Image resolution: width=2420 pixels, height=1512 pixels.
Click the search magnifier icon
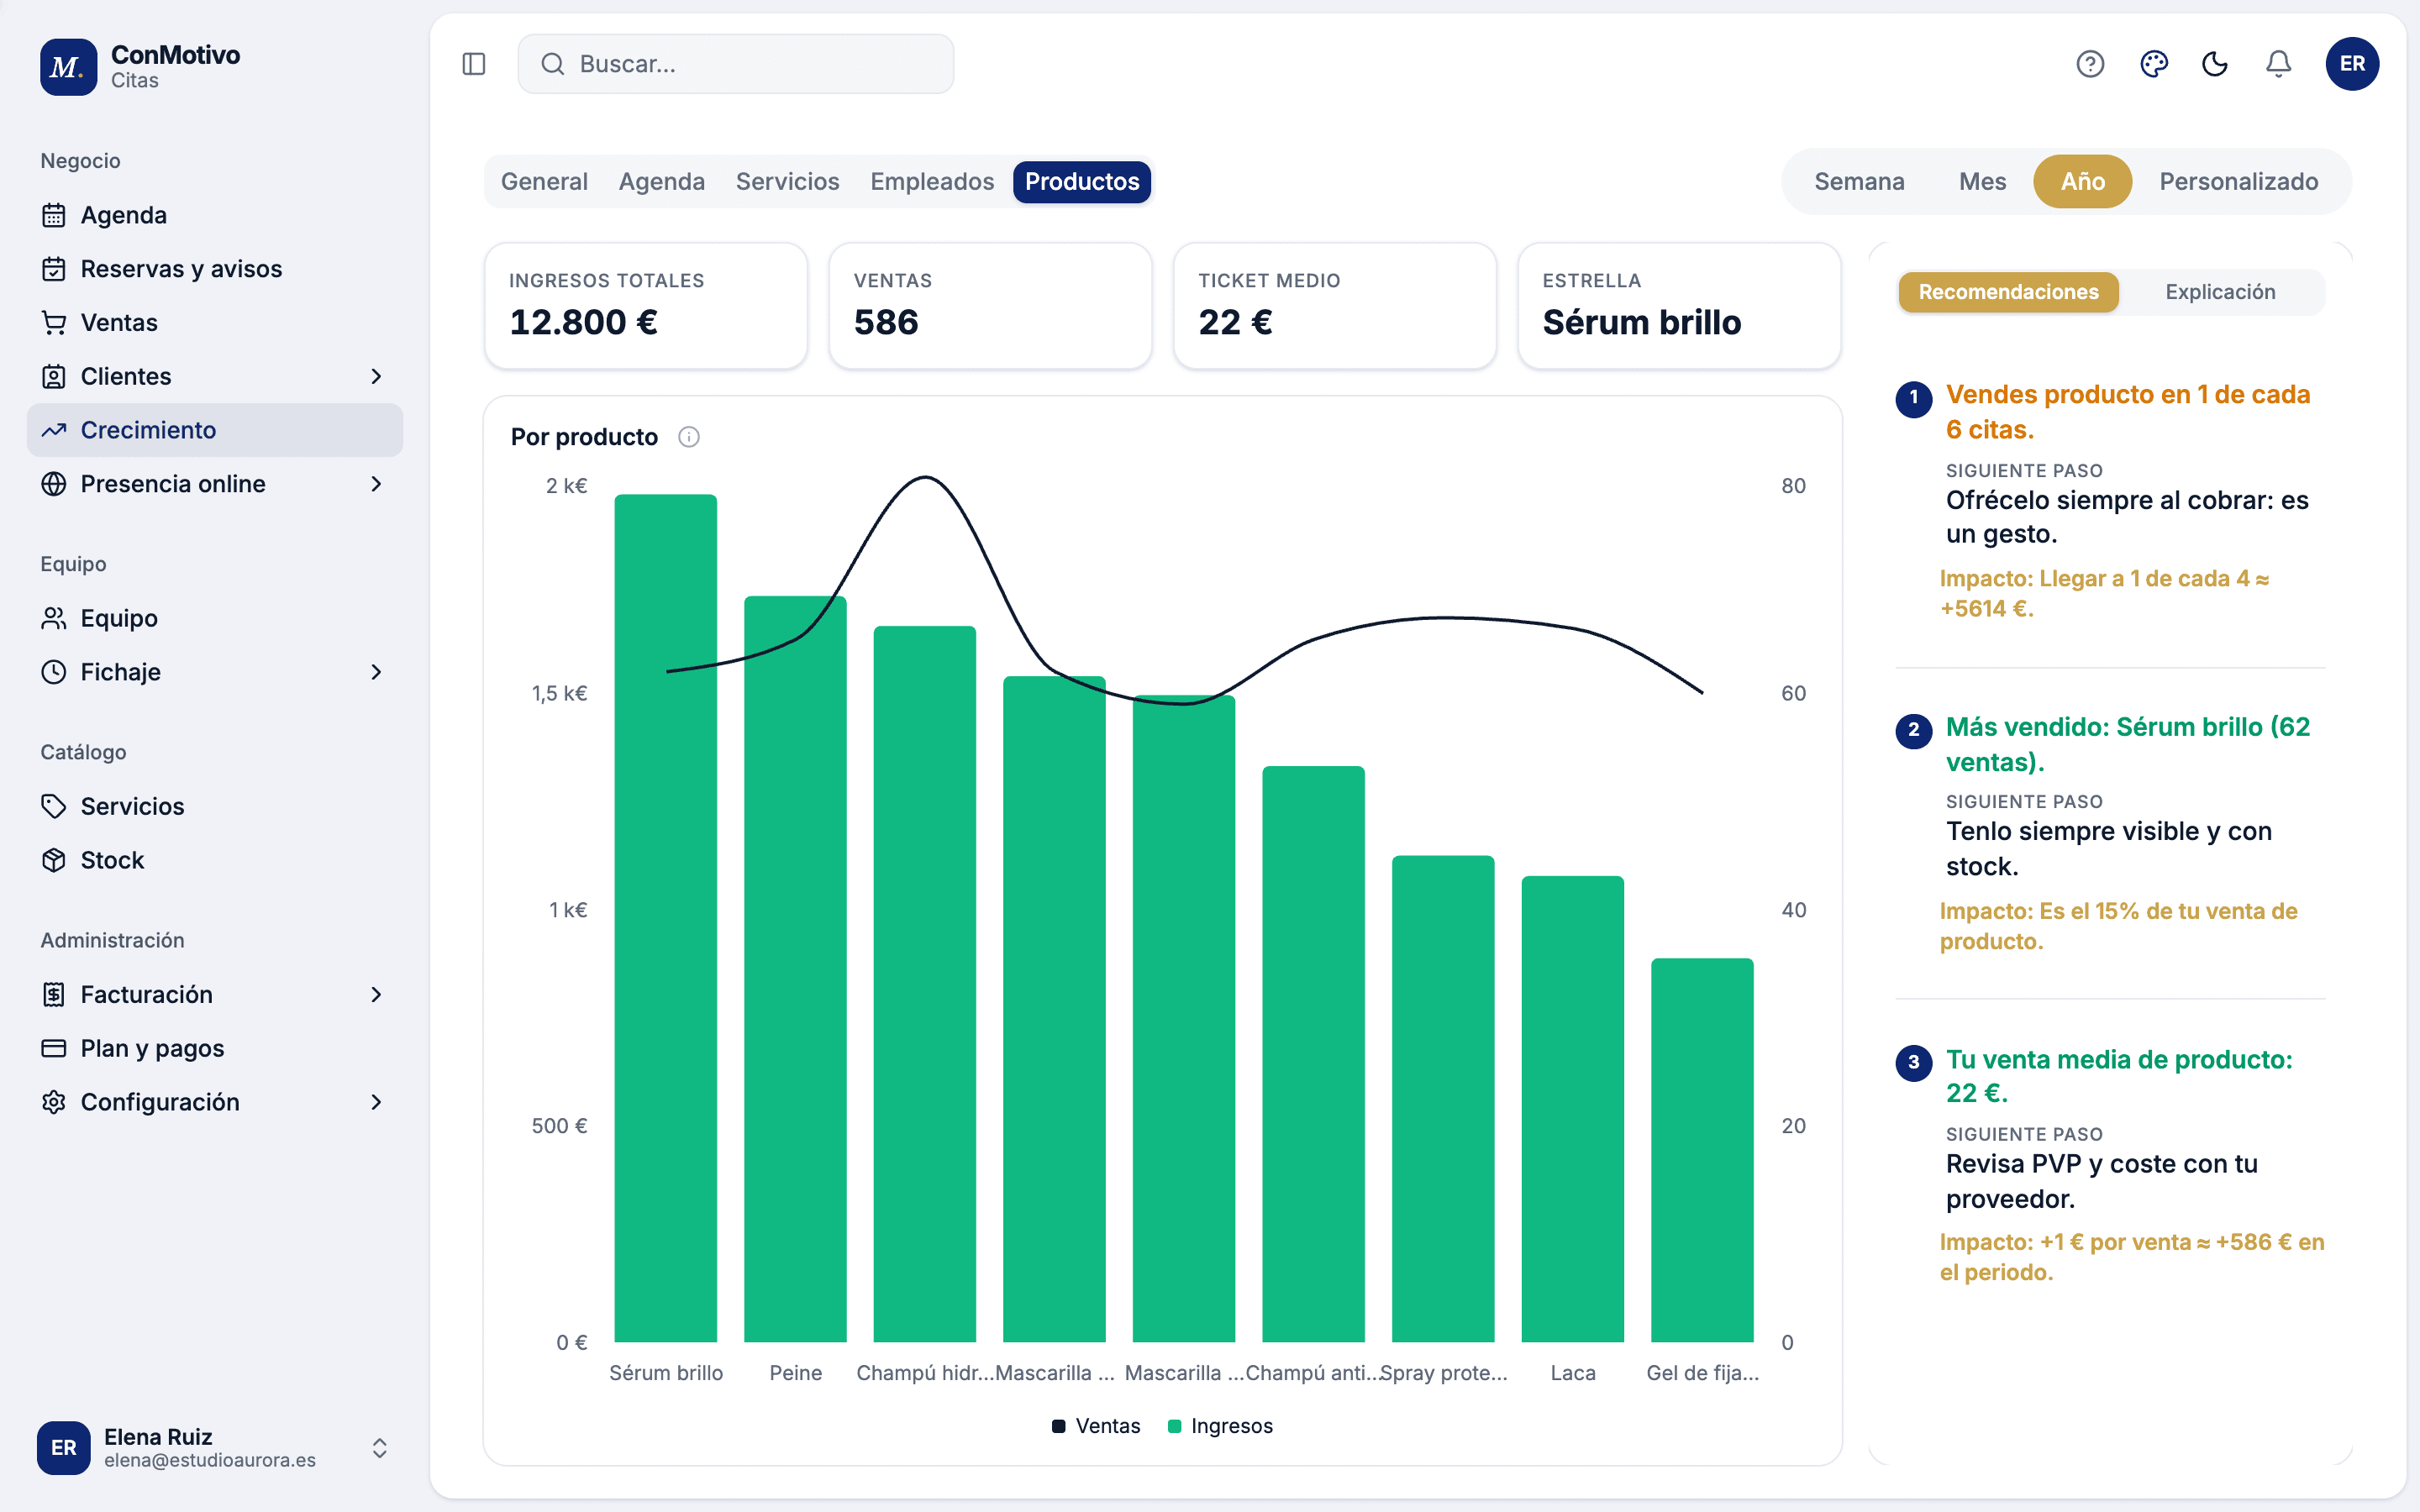click(x=553, y=64)
